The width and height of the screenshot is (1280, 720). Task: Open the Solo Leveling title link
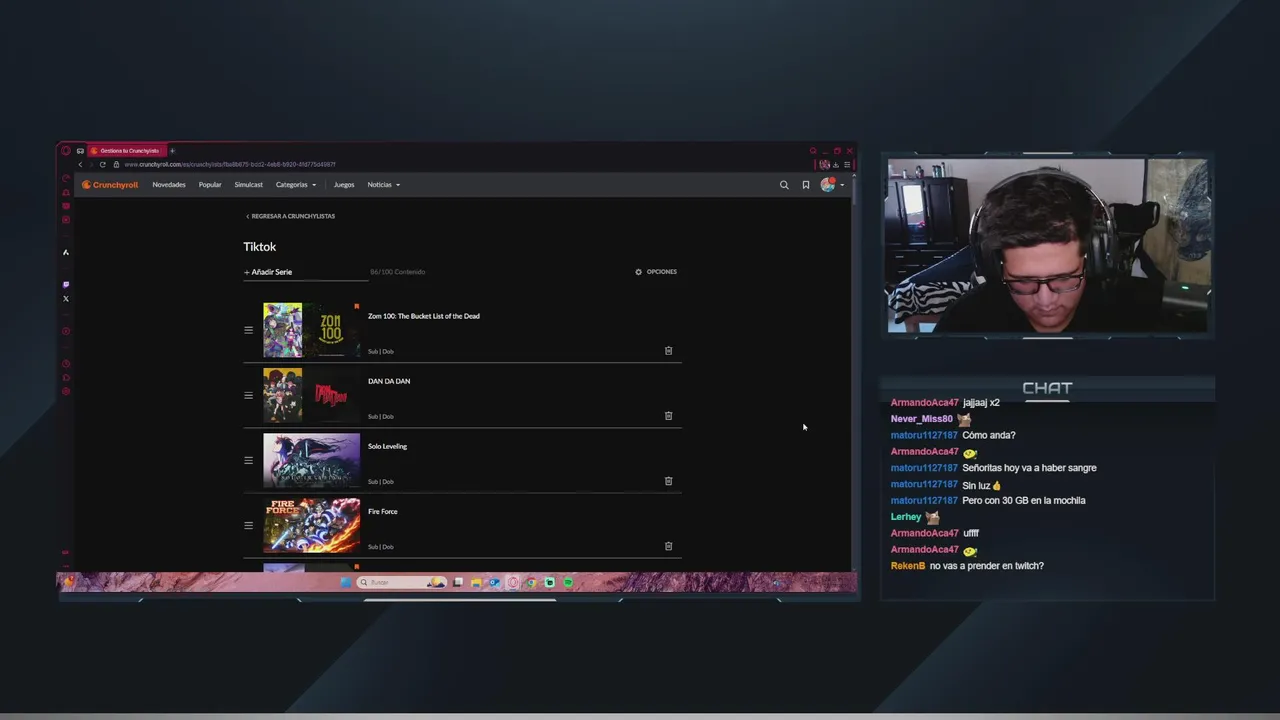(x=388, y=446)
